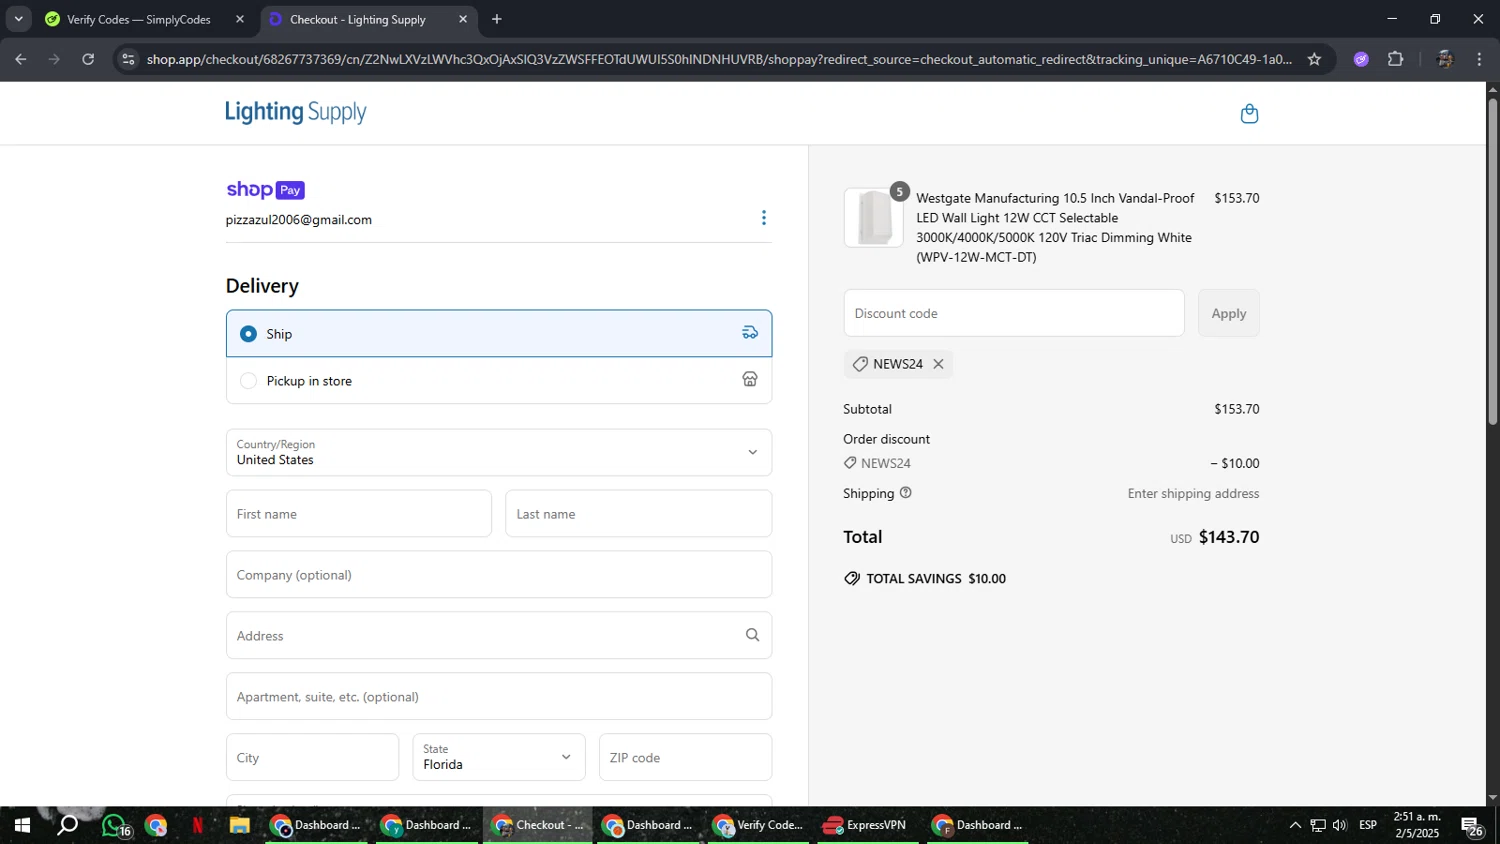Click the total amount $143.70
The image size is (1500, 844).
pyautogui.click(x=1229, y=537)
